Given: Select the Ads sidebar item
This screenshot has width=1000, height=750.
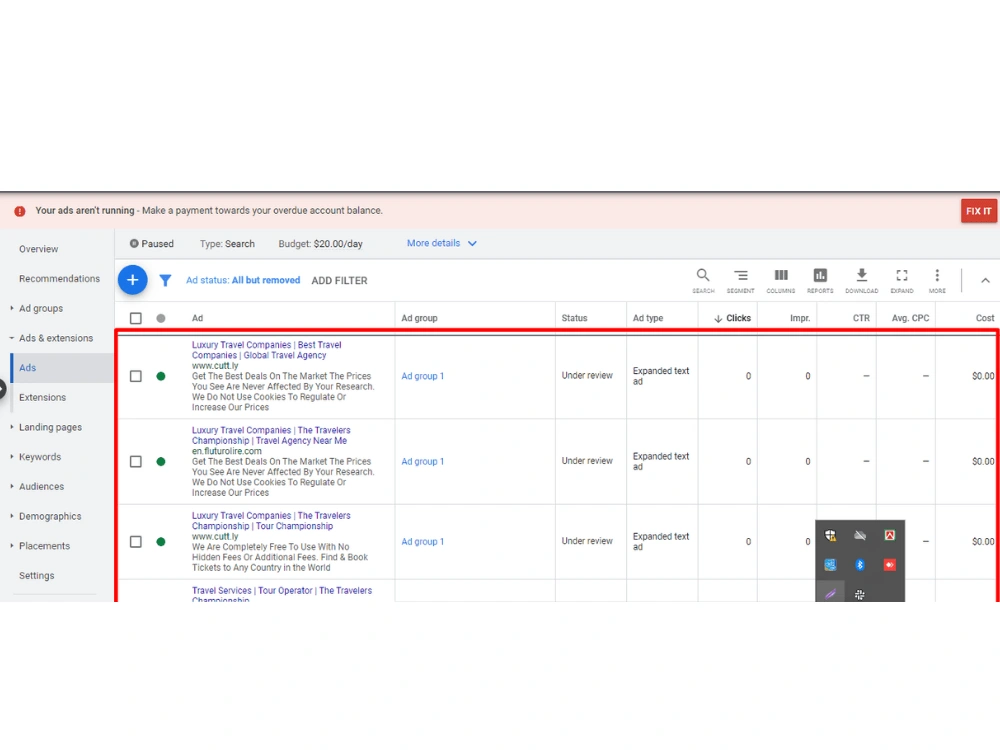Looking at the screenshot, I should point(62,368).
